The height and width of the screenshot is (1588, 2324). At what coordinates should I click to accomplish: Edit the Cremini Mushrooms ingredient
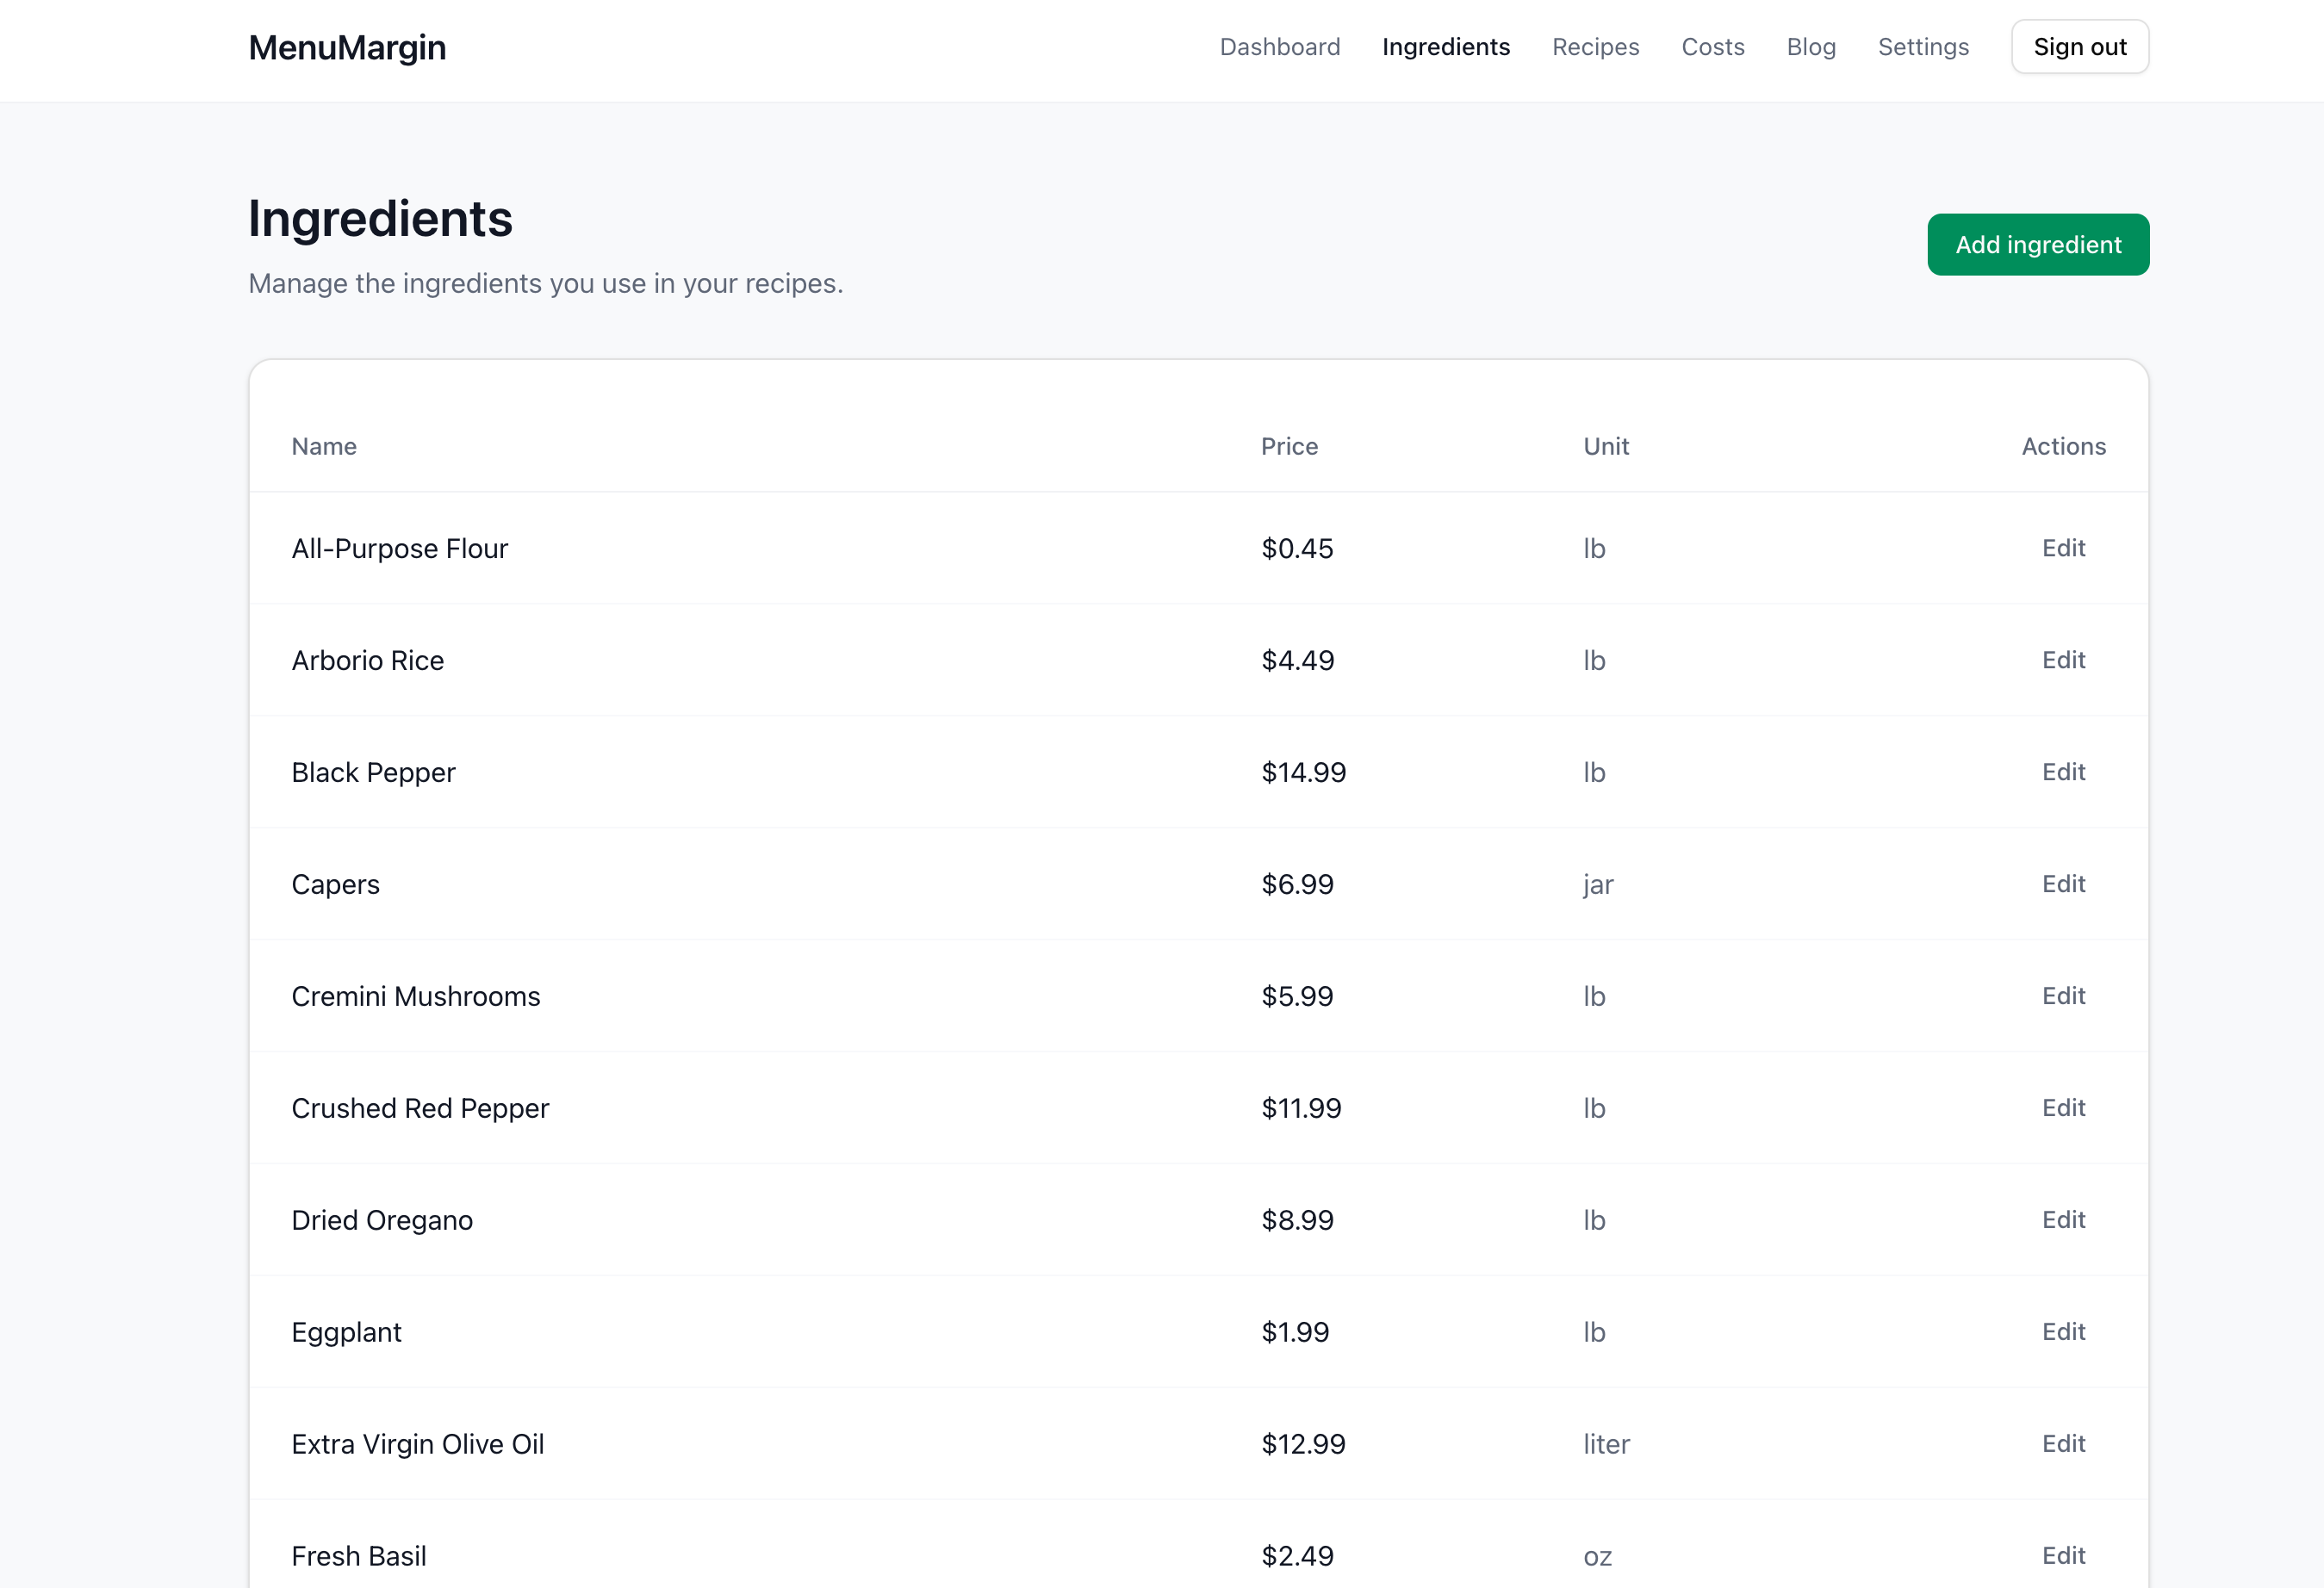[x=2063, y=996]
